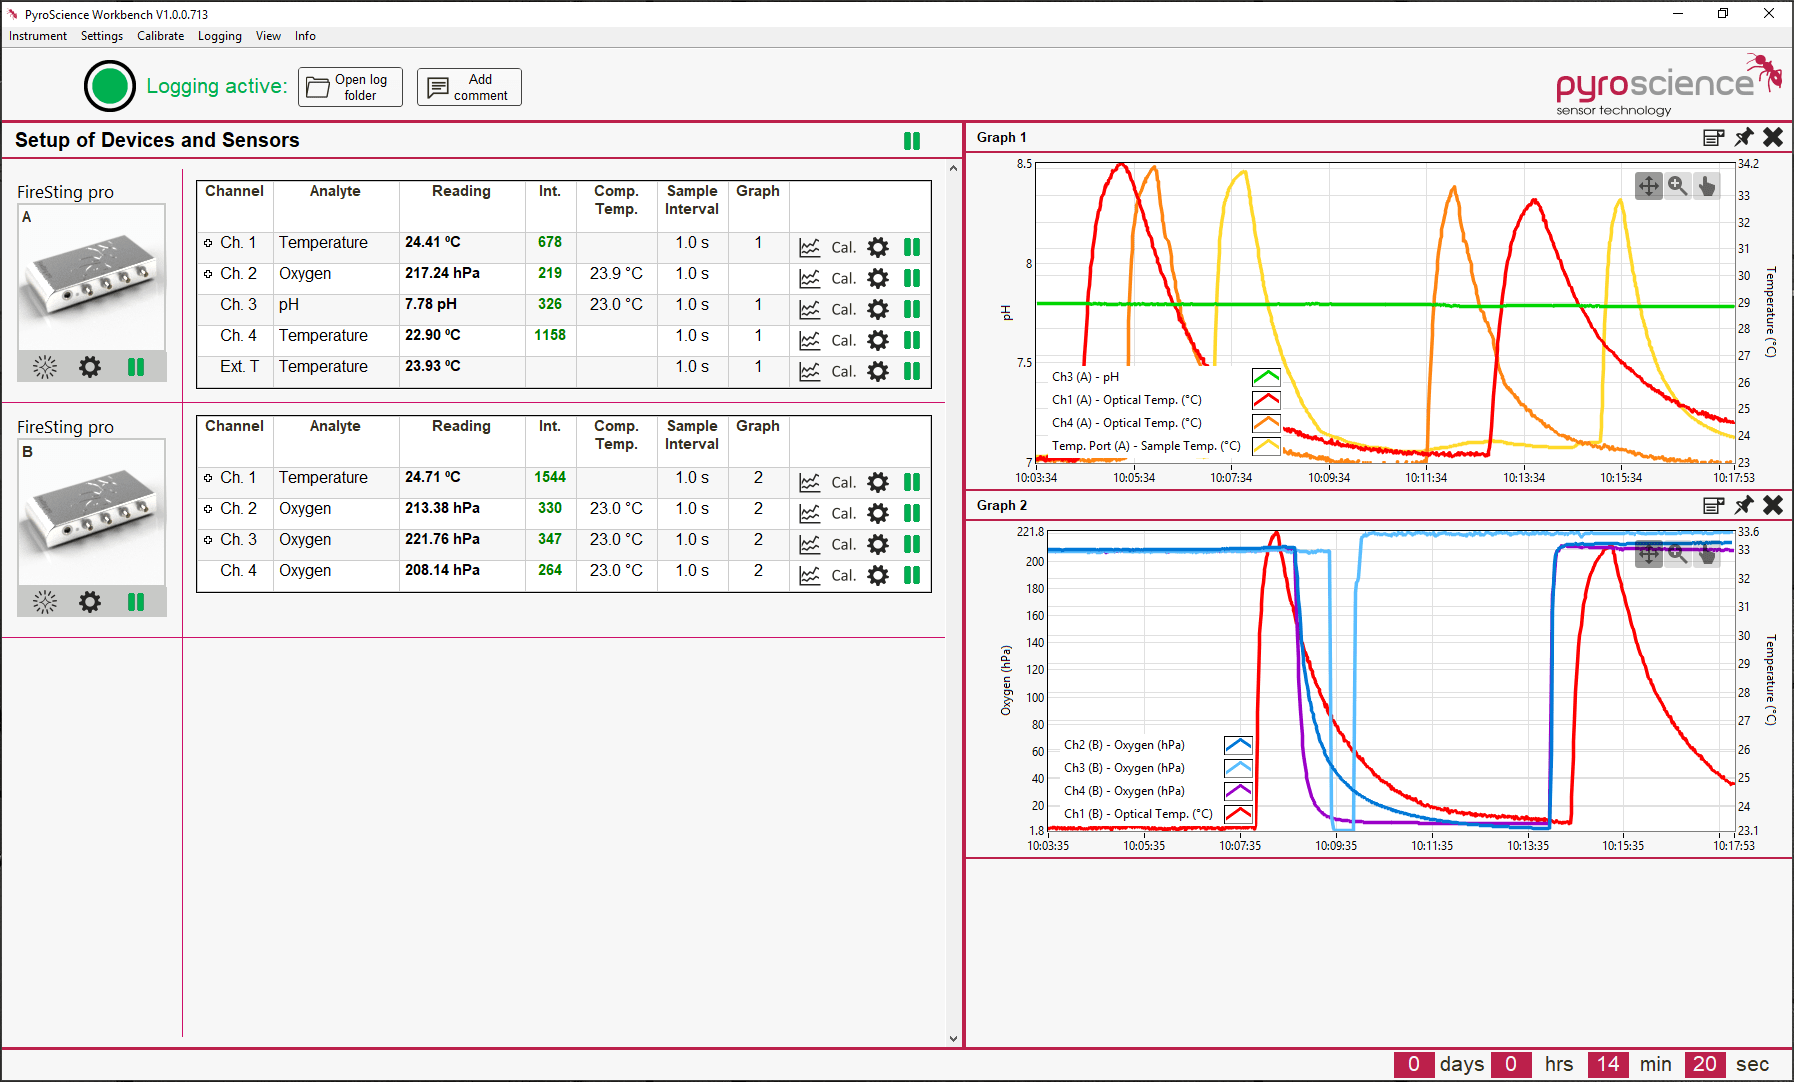1794x1082 pixels.
Task: Select the zoom magnifier in Graph 1
Action: tap(1678, 185)
